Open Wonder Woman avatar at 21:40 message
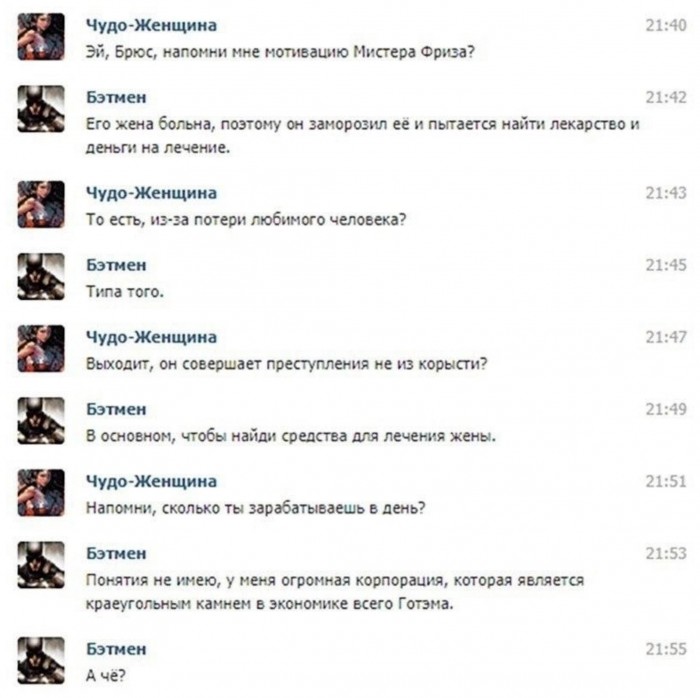The image size is (700, 698). (41, 37)
